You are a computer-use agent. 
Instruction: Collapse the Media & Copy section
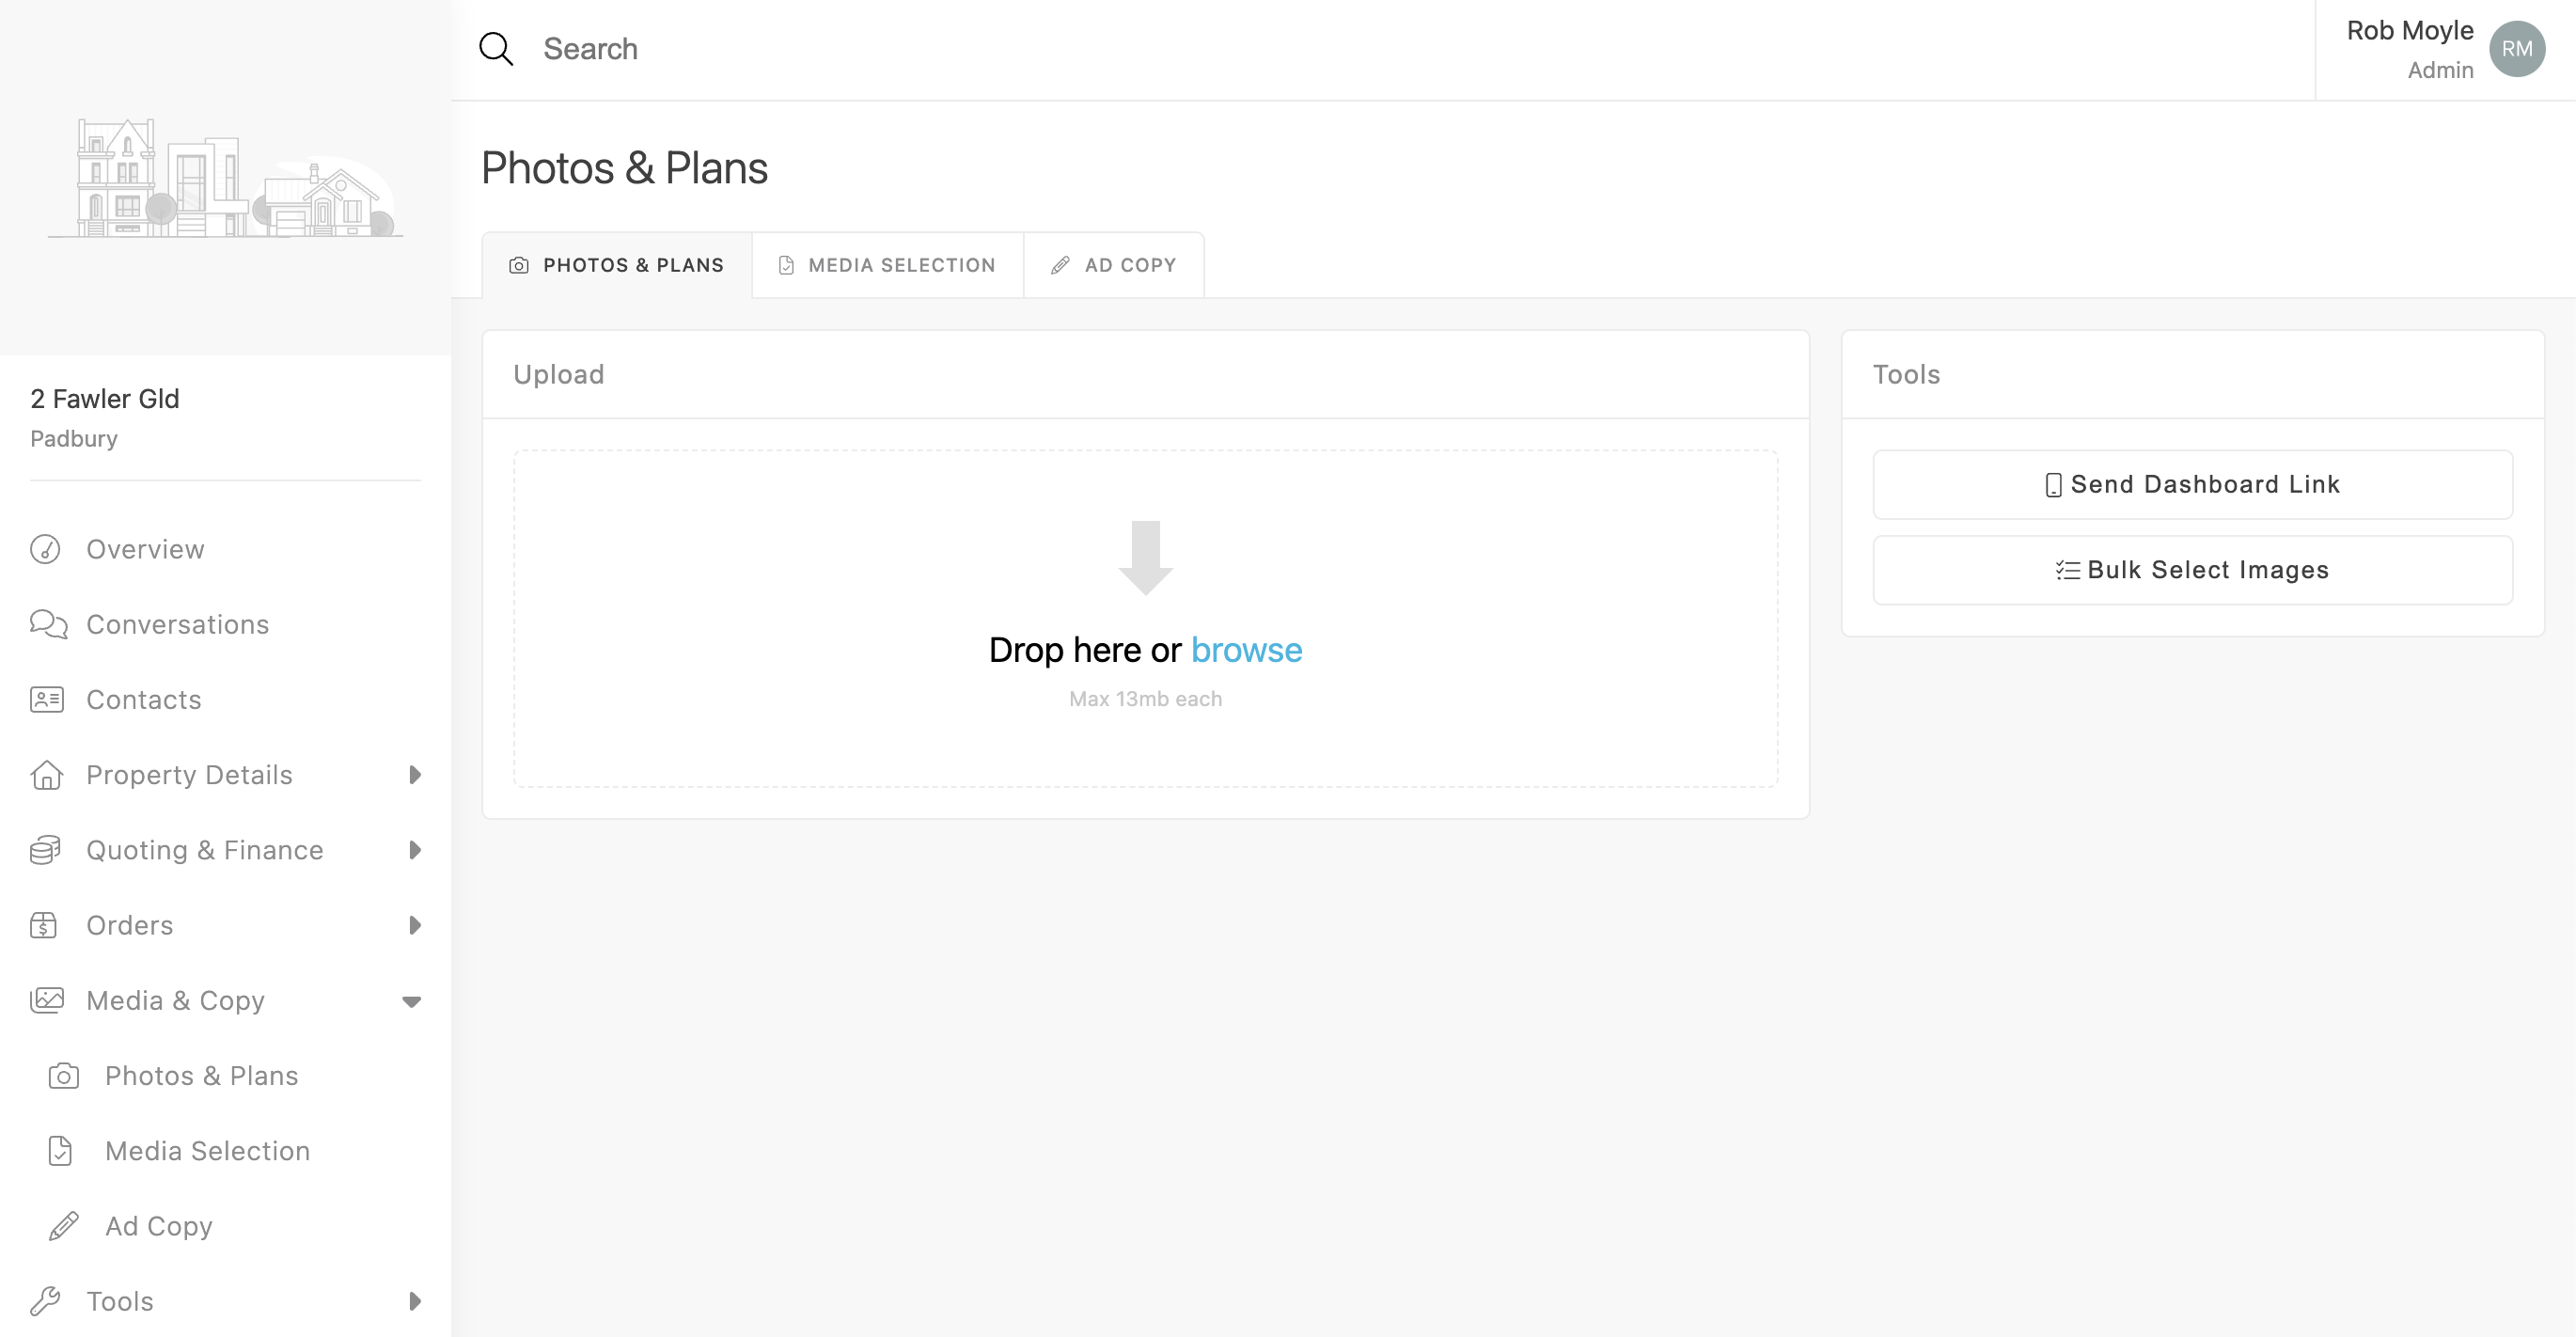pyautogui.click(x=411, y=1001)
